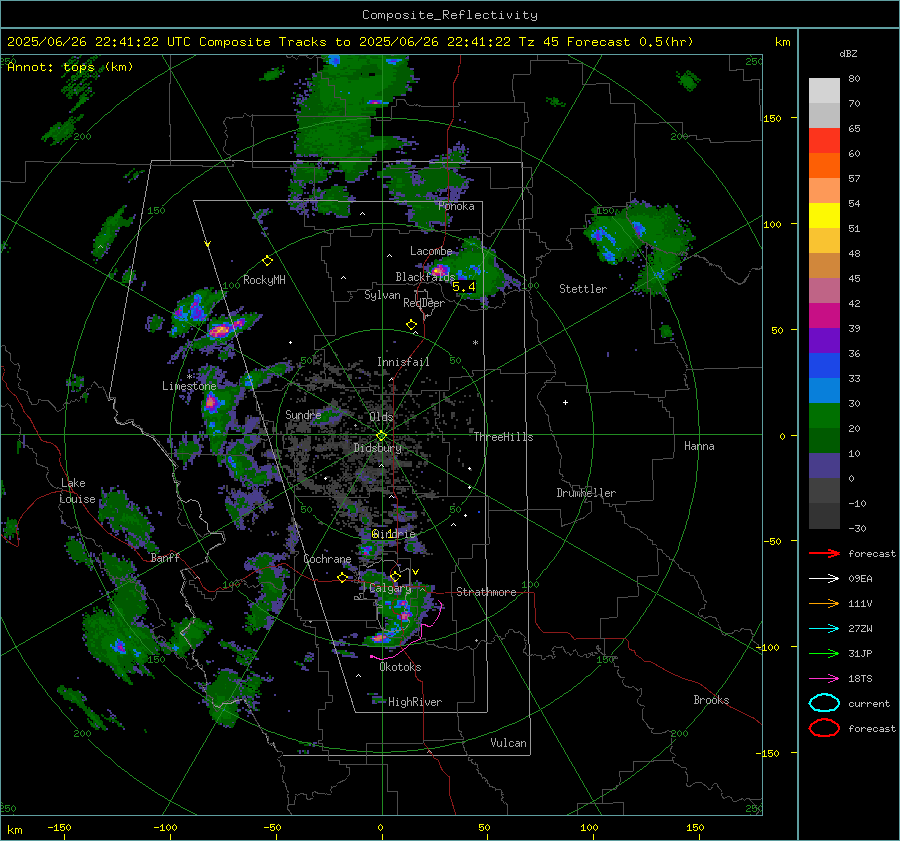Click the Olds town label
Viewport: 900px width, 841px height.
point(381,417)
